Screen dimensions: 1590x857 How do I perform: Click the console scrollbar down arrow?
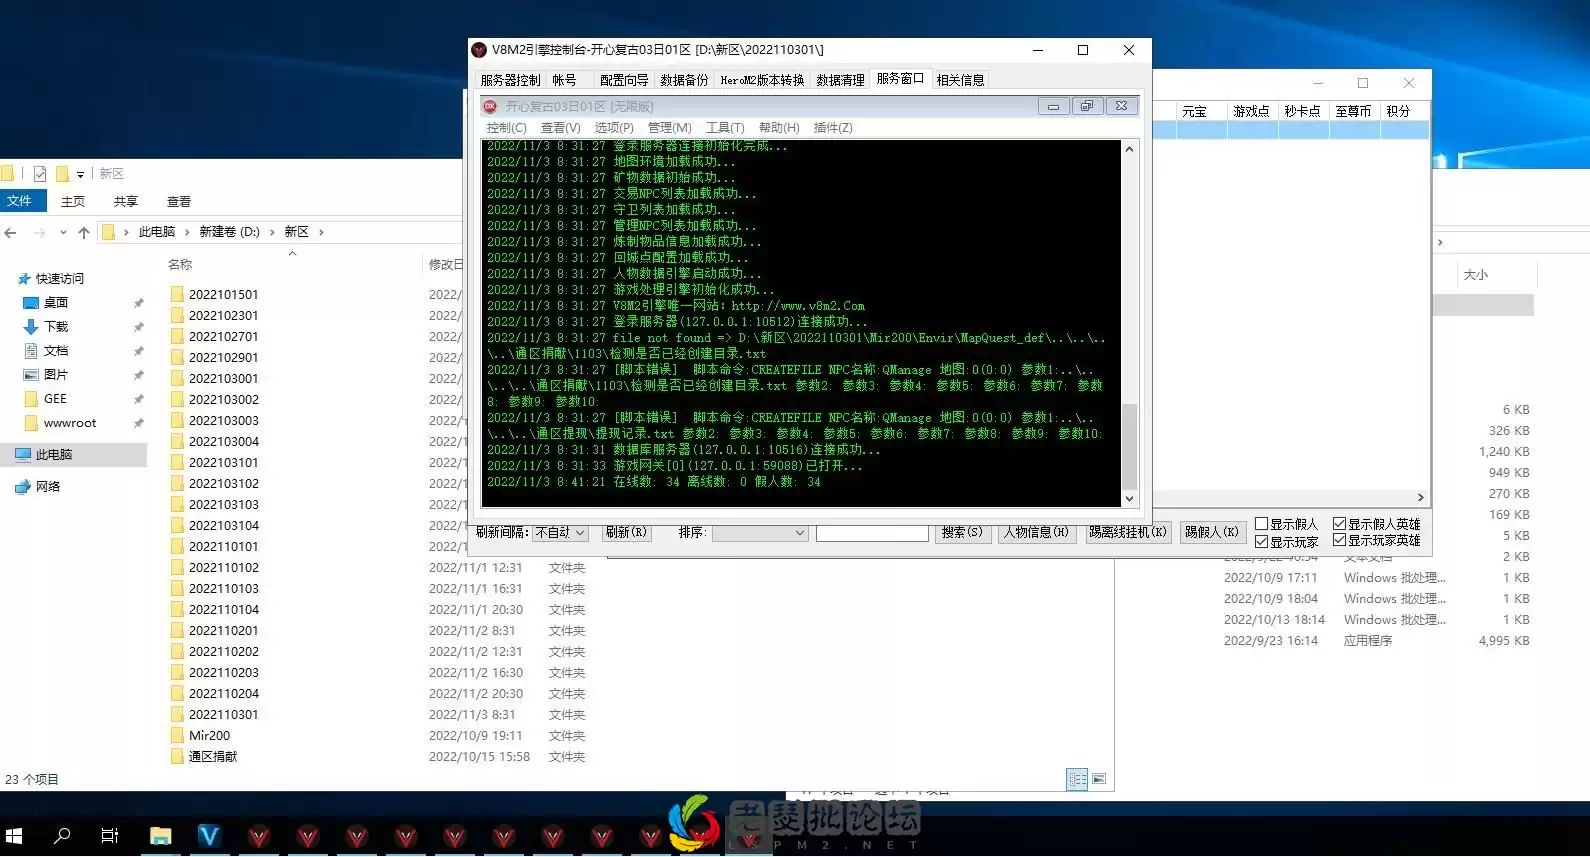point(1129,498)
